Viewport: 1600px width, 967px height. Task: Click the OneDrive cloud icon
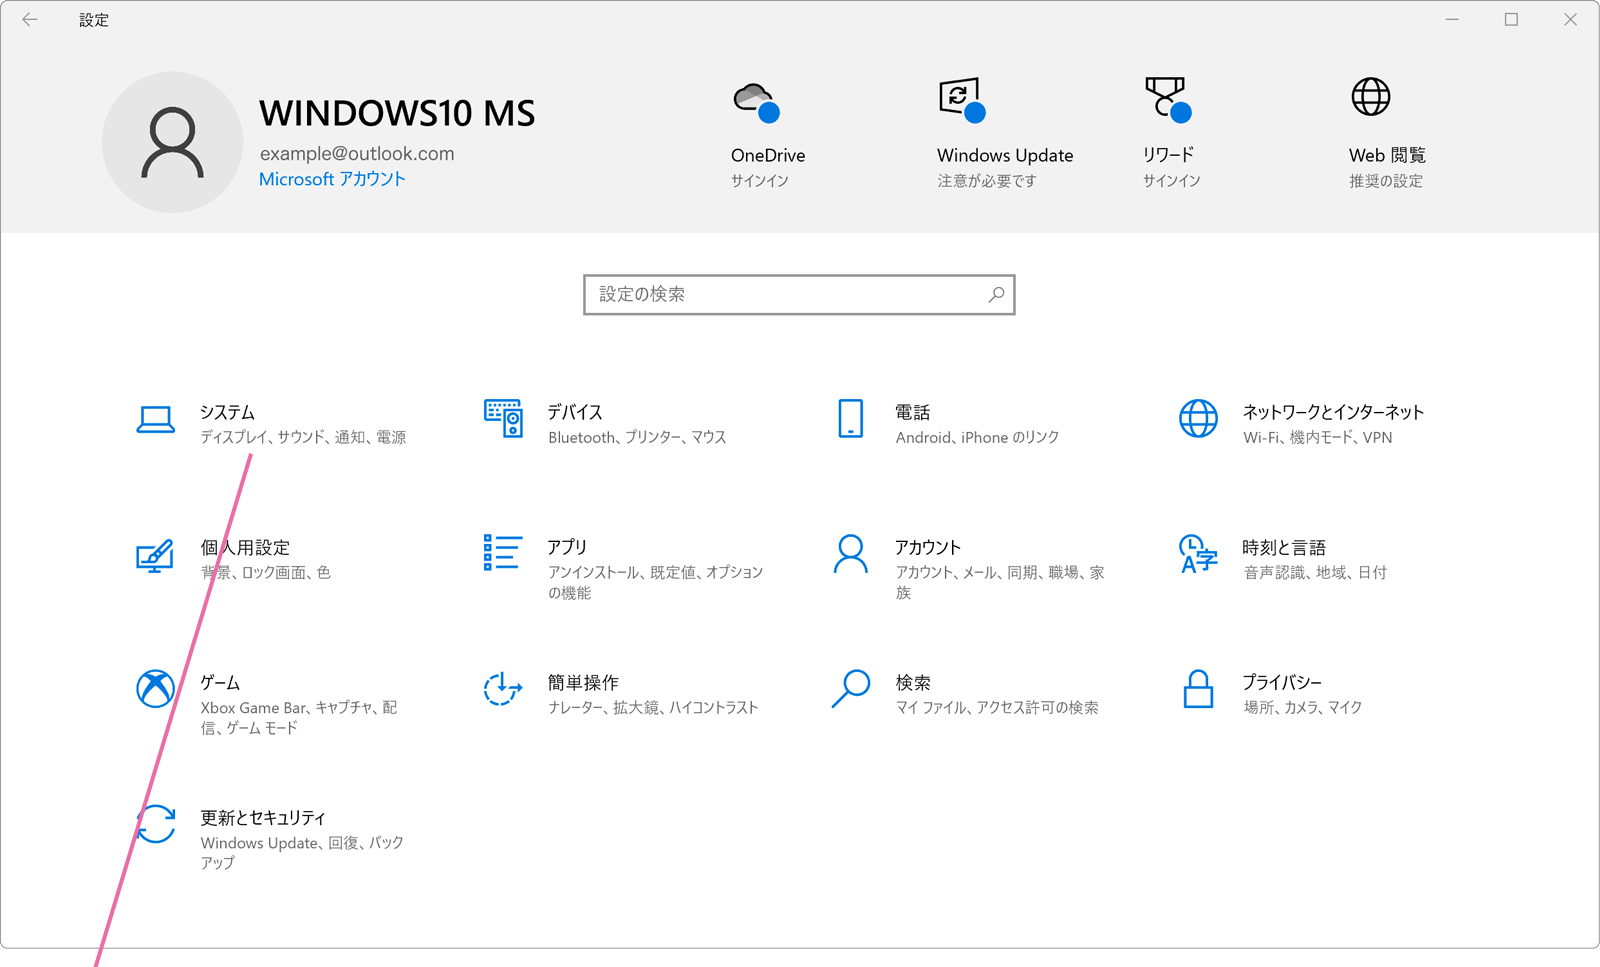(x=757, y=102)
